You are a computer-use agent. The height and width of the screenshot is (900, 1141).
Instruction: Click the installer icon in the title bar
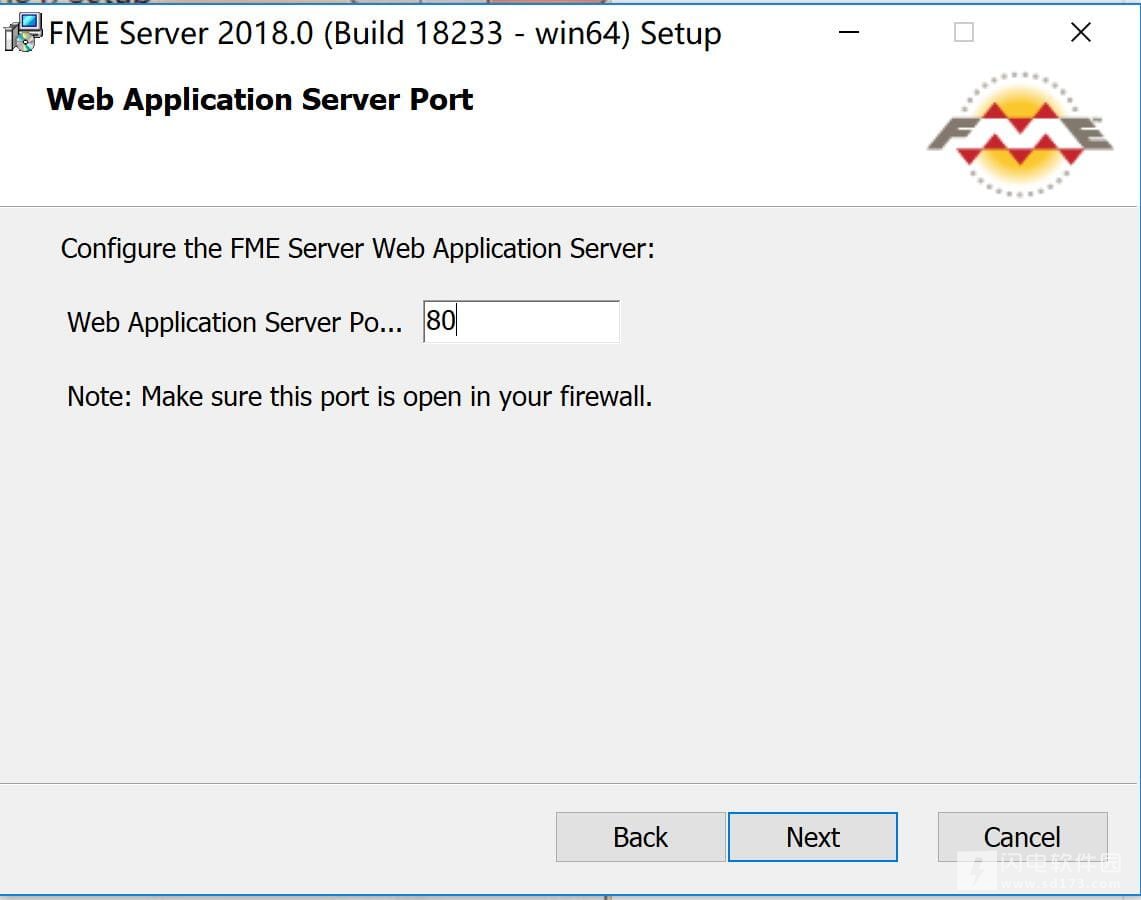point(22,32)
